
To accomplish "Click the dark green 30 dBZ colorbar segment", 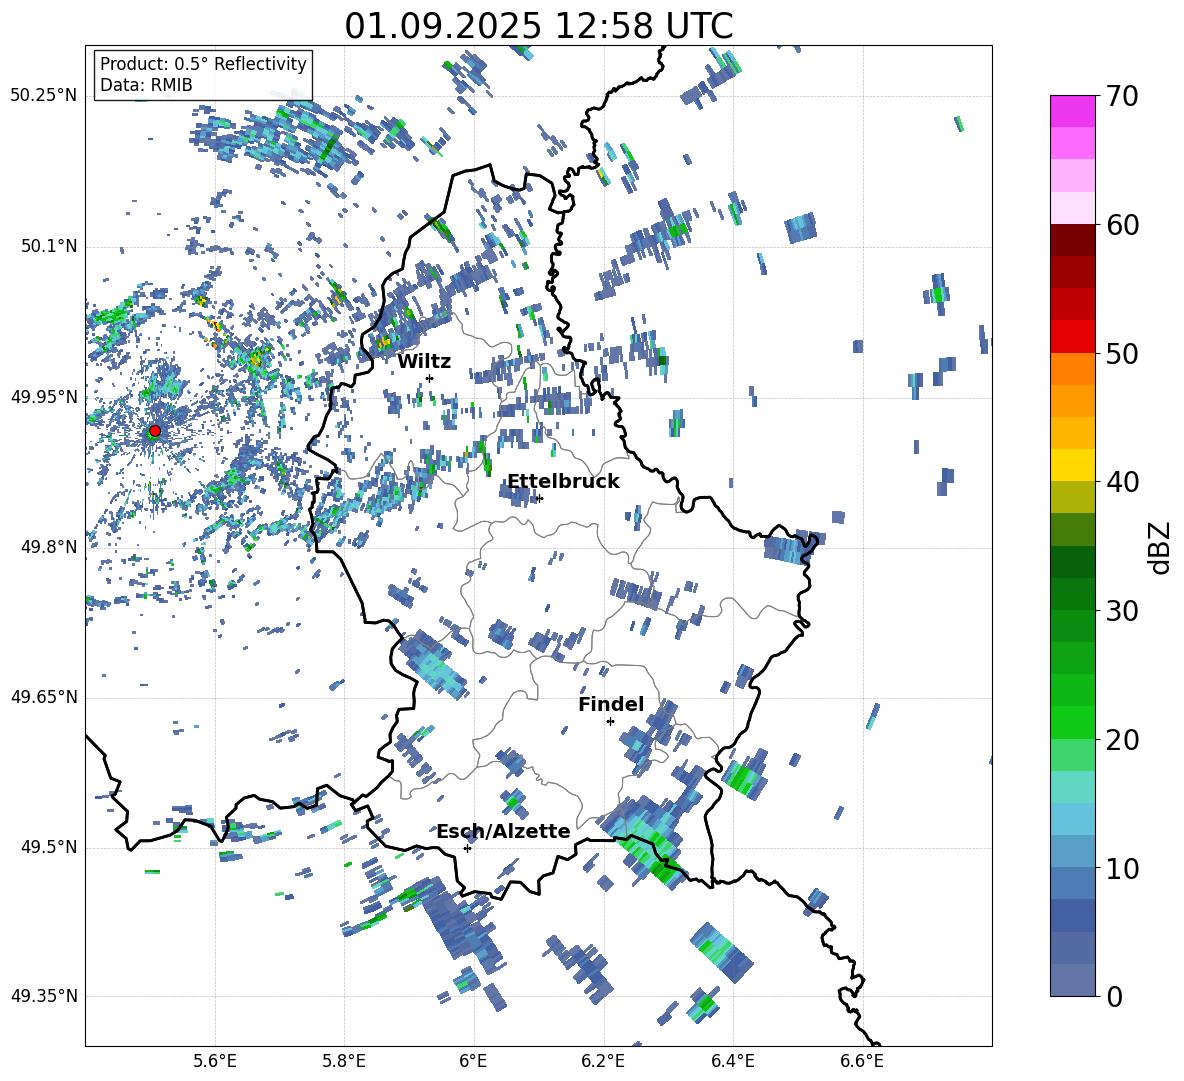I will point(1073,594).
